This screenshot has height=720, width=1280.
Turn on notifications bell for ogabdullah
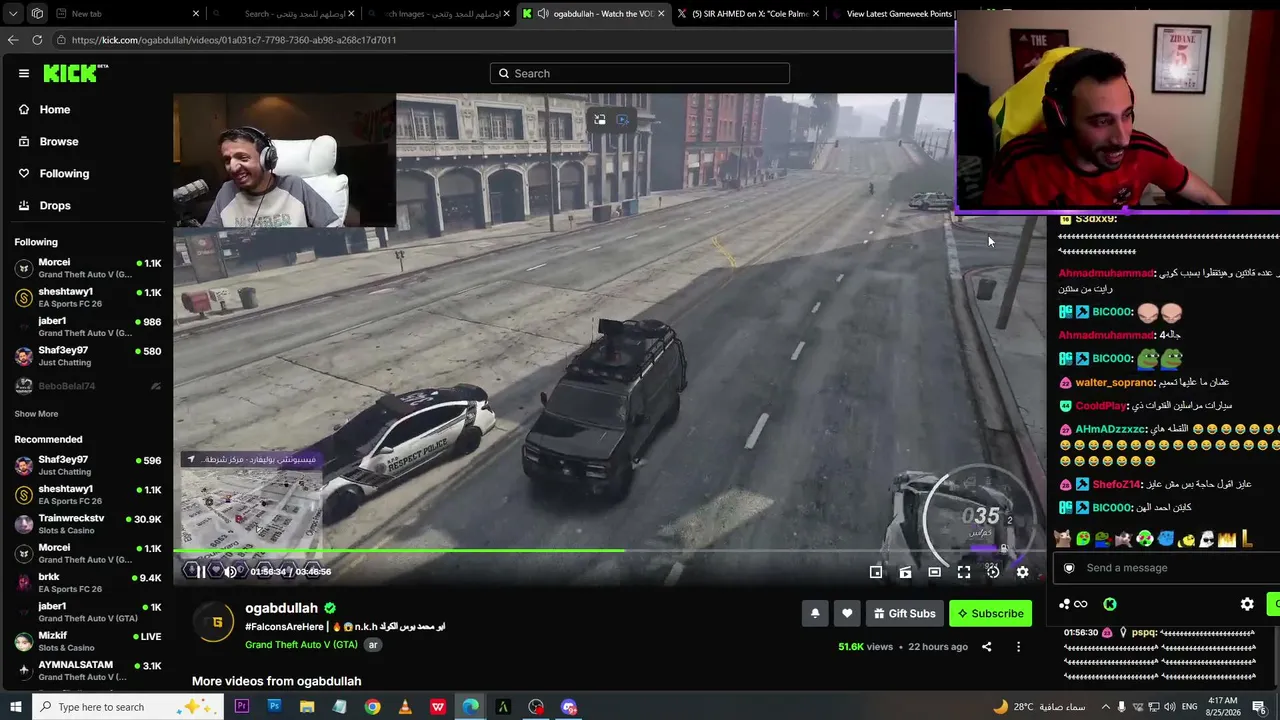tap(815, 613)
